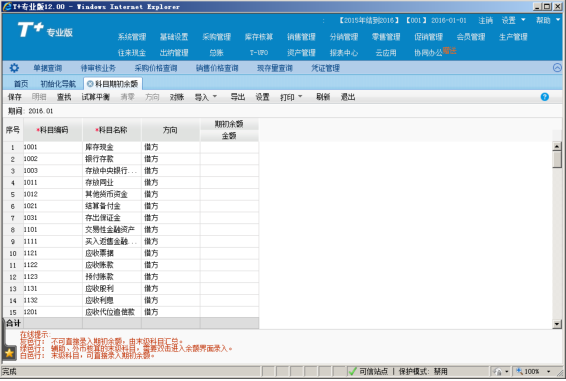Open the 生产管理 menu
Image resolution: width=566 pixels, height=381 pixels.
(x=513, y=37)
